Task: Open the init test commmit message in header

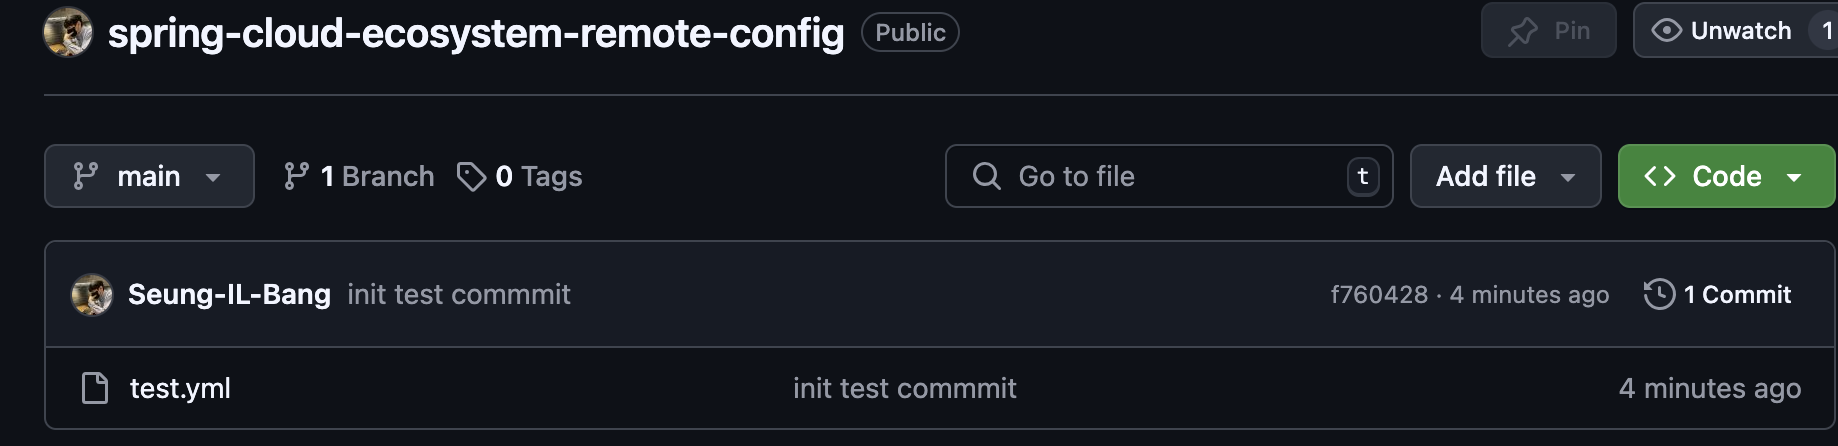Action: 459,294
